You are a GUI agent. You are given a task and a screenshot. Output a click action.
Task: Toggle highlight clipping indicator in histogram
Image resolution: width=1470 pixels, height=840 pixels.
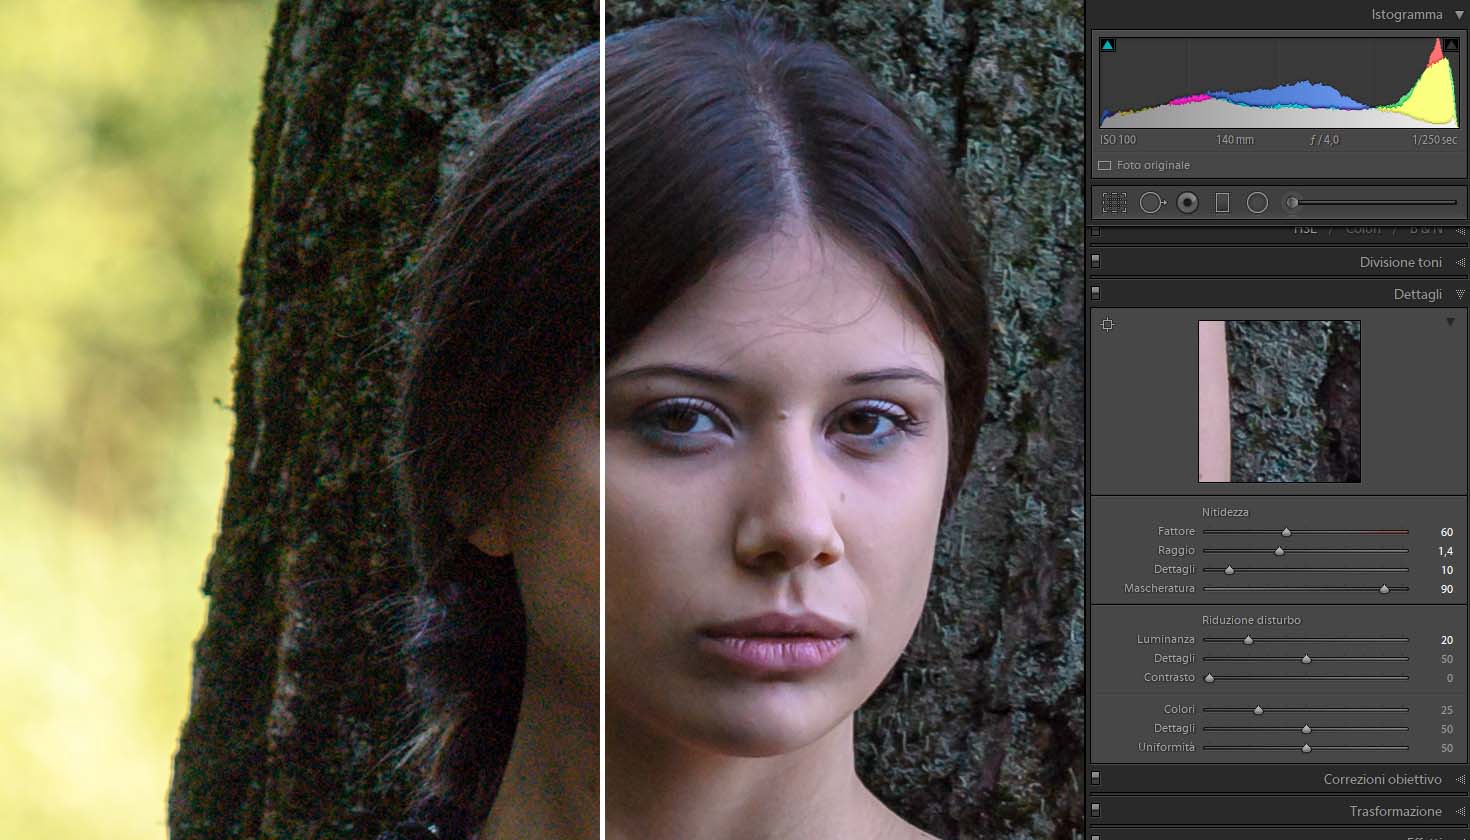1451,45
